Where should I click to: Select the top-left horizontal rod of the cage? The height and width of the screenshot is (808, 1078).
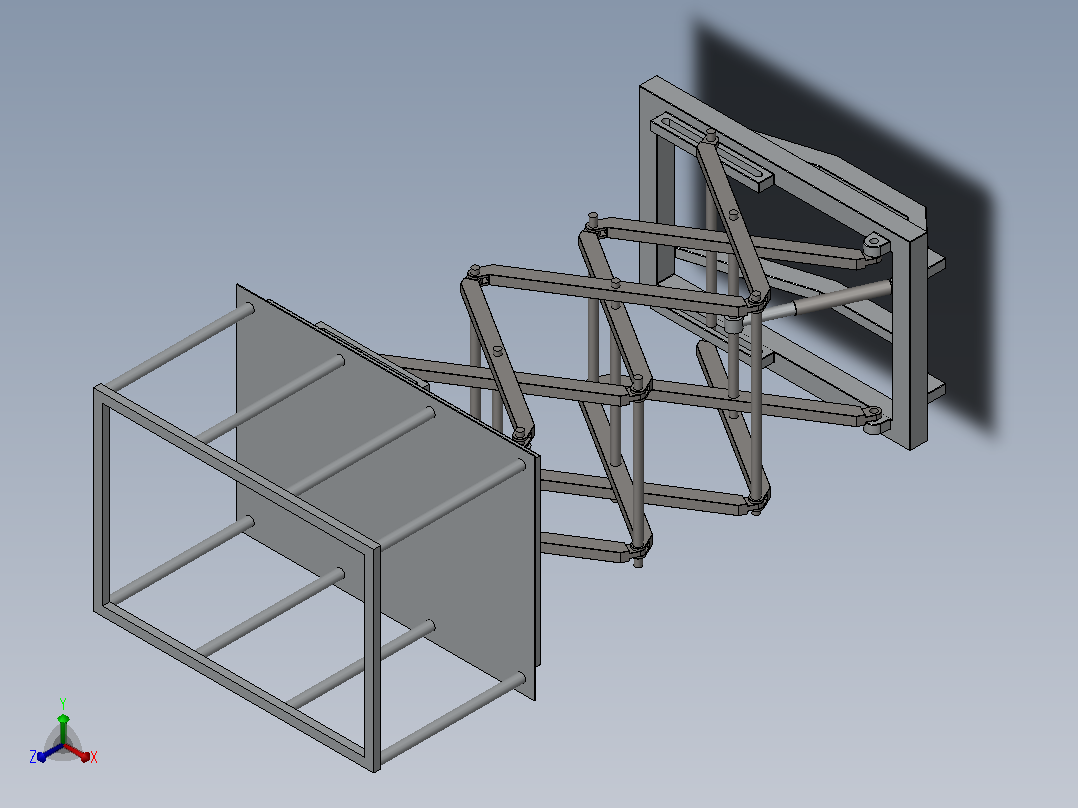[x=179, y=347]
